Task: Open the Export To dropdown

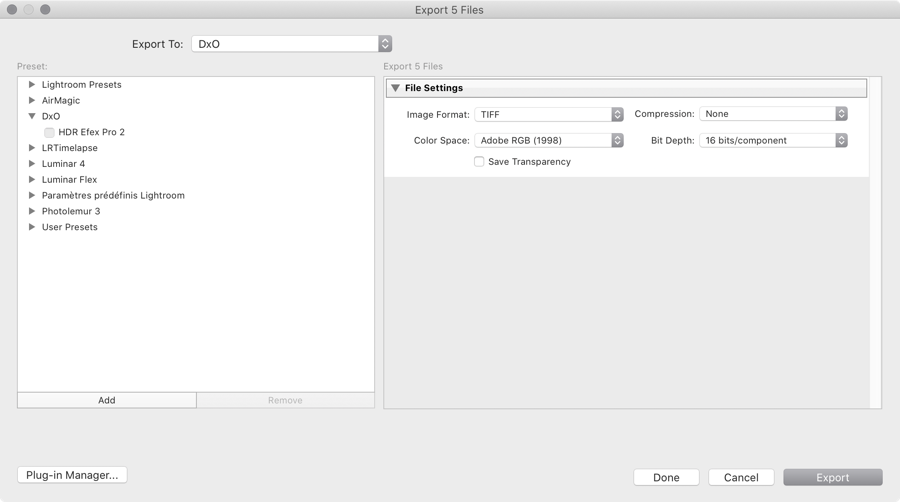Action: pos(292,44)
